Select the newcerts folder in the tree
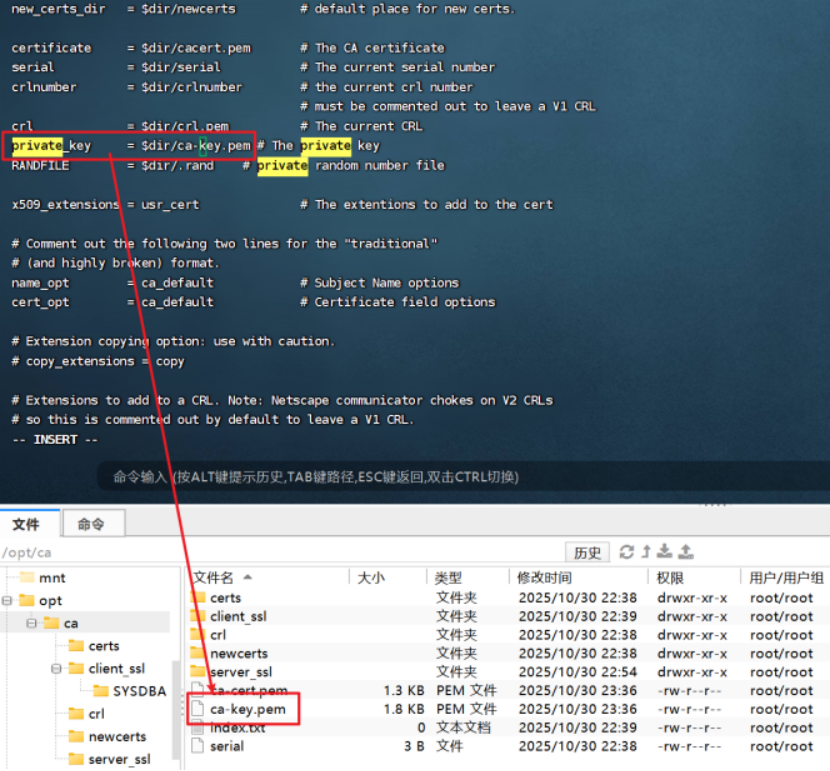Viewport: 830px width, 771px height. click(107, 737)
